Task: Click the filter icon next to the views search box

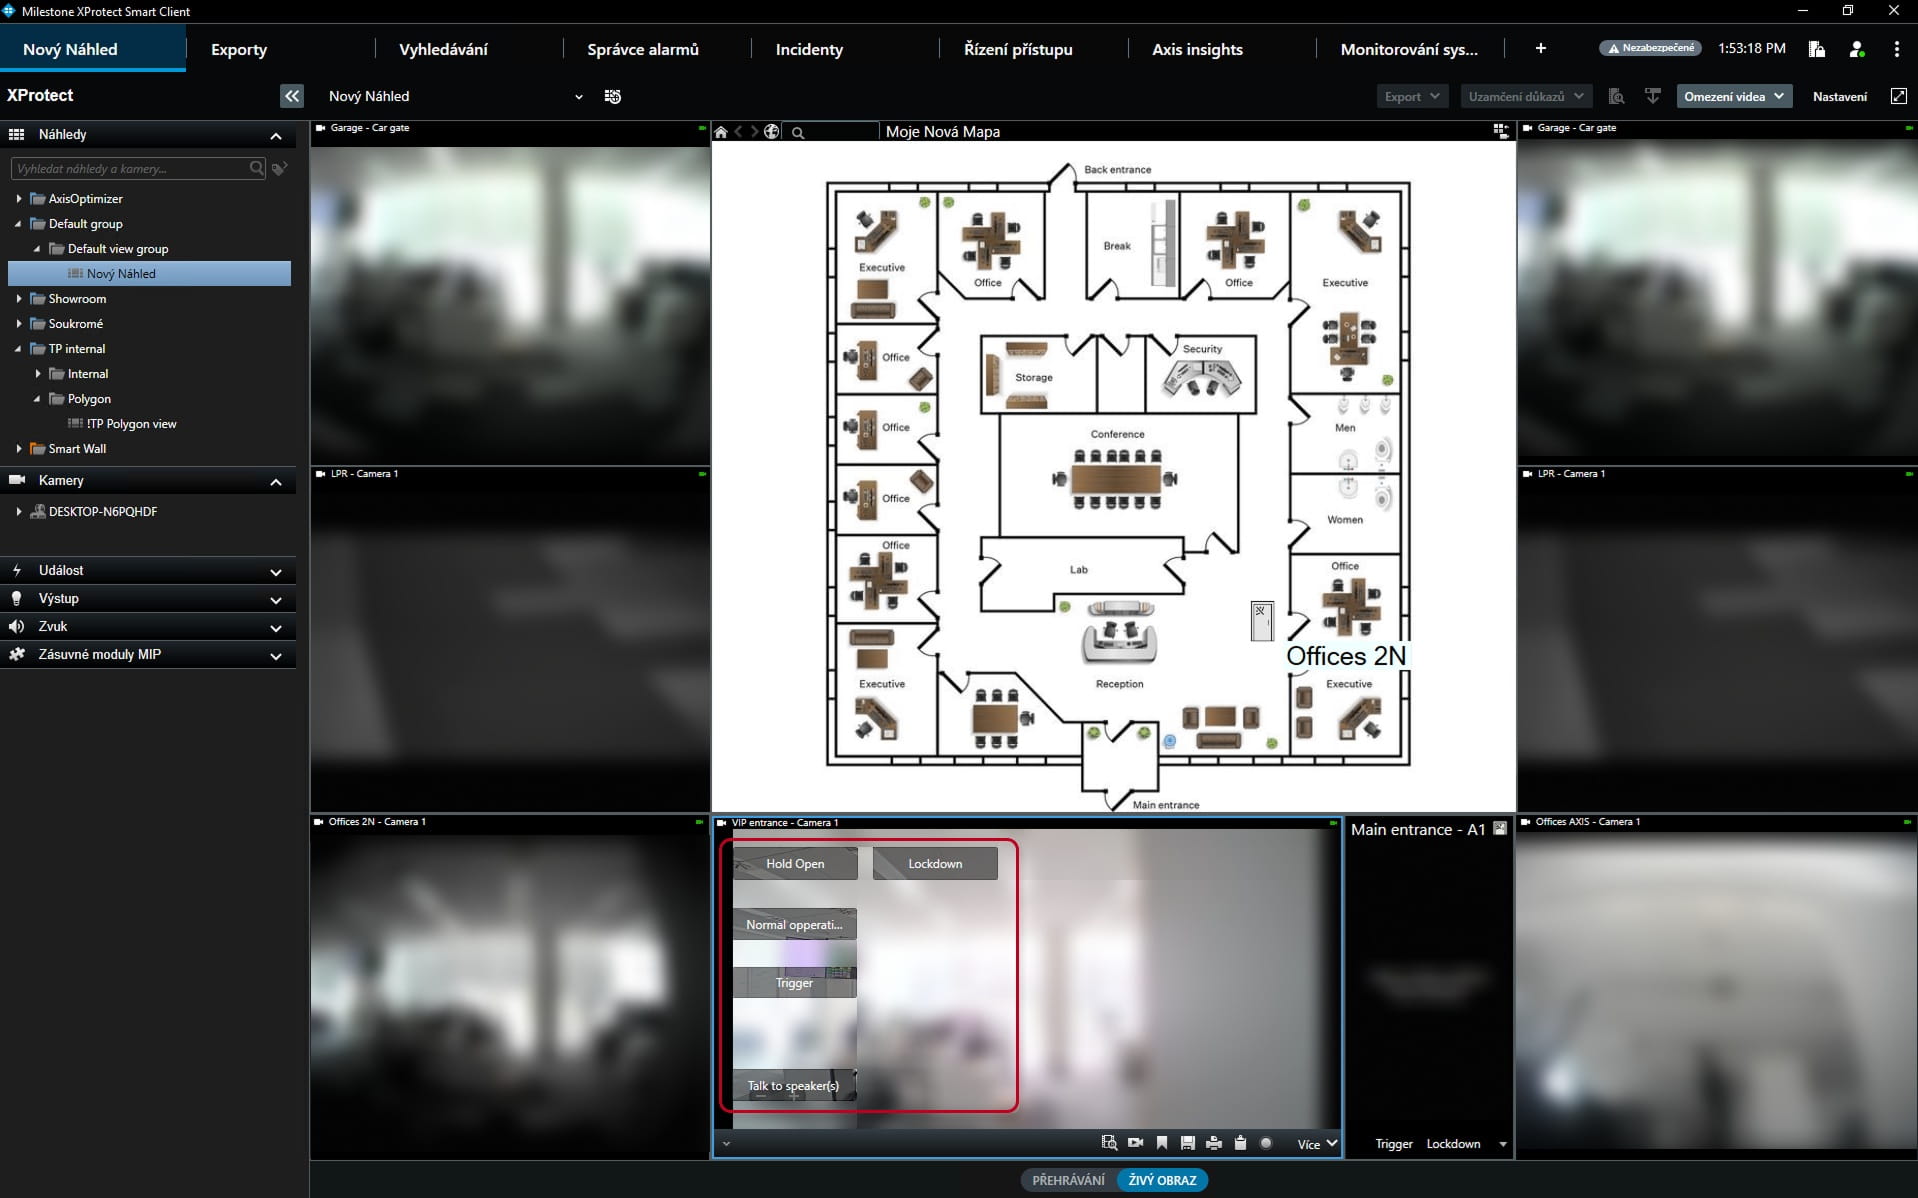Action: click(280, 169)
